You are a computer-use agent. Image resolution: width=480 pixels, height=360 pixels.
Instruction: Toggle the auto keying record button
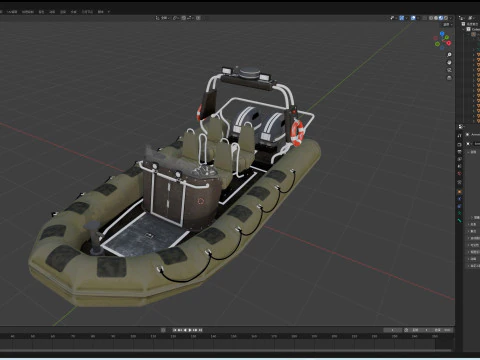pos(163,330)
